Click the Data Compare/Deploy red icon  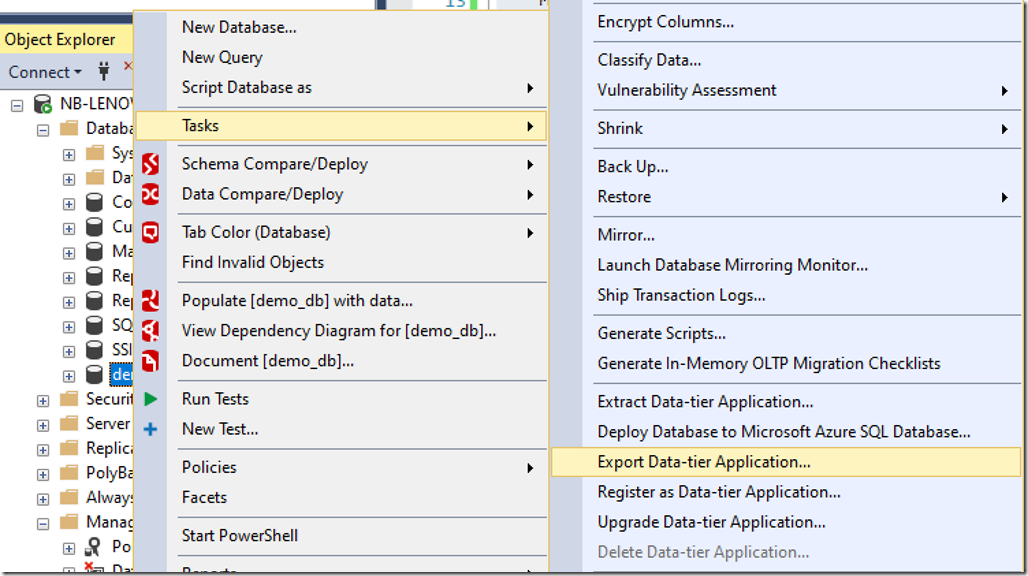coord(150,194)
